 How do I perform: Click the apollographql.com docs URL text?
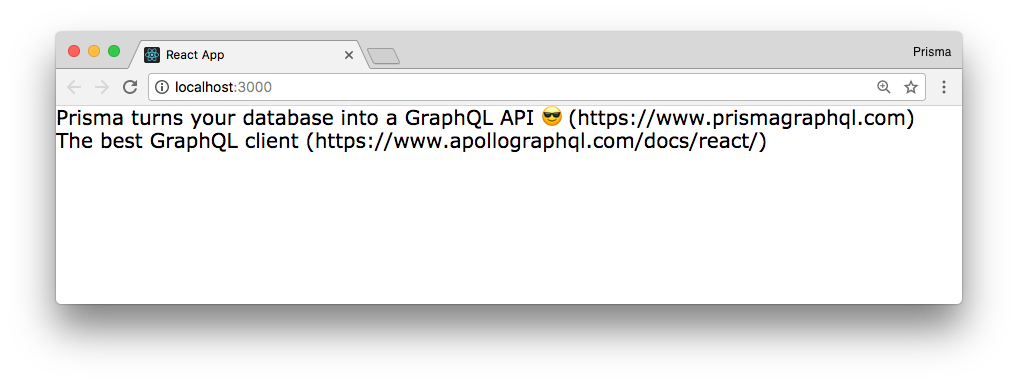[x=536, y=141]
